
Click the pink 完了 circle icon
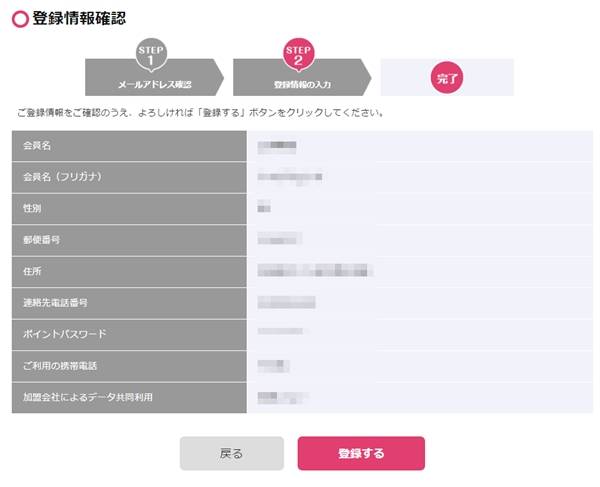447,78
